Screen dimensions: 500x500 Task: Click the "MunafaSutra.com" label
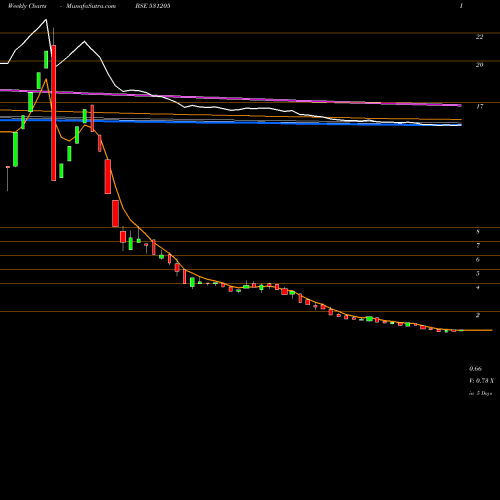(91, 6)
